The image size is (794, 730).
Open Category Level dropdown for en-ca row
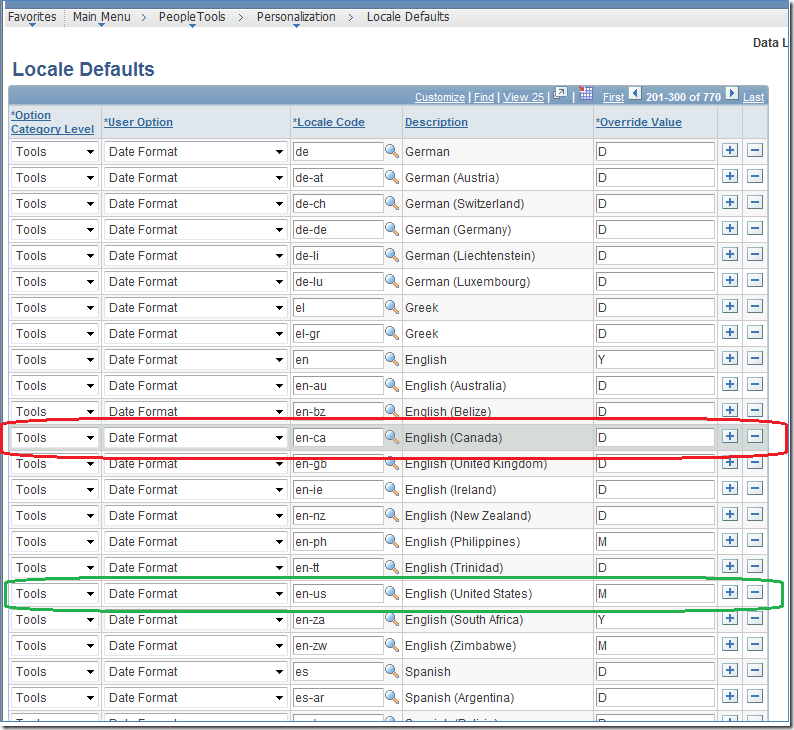tap(90, 437)
